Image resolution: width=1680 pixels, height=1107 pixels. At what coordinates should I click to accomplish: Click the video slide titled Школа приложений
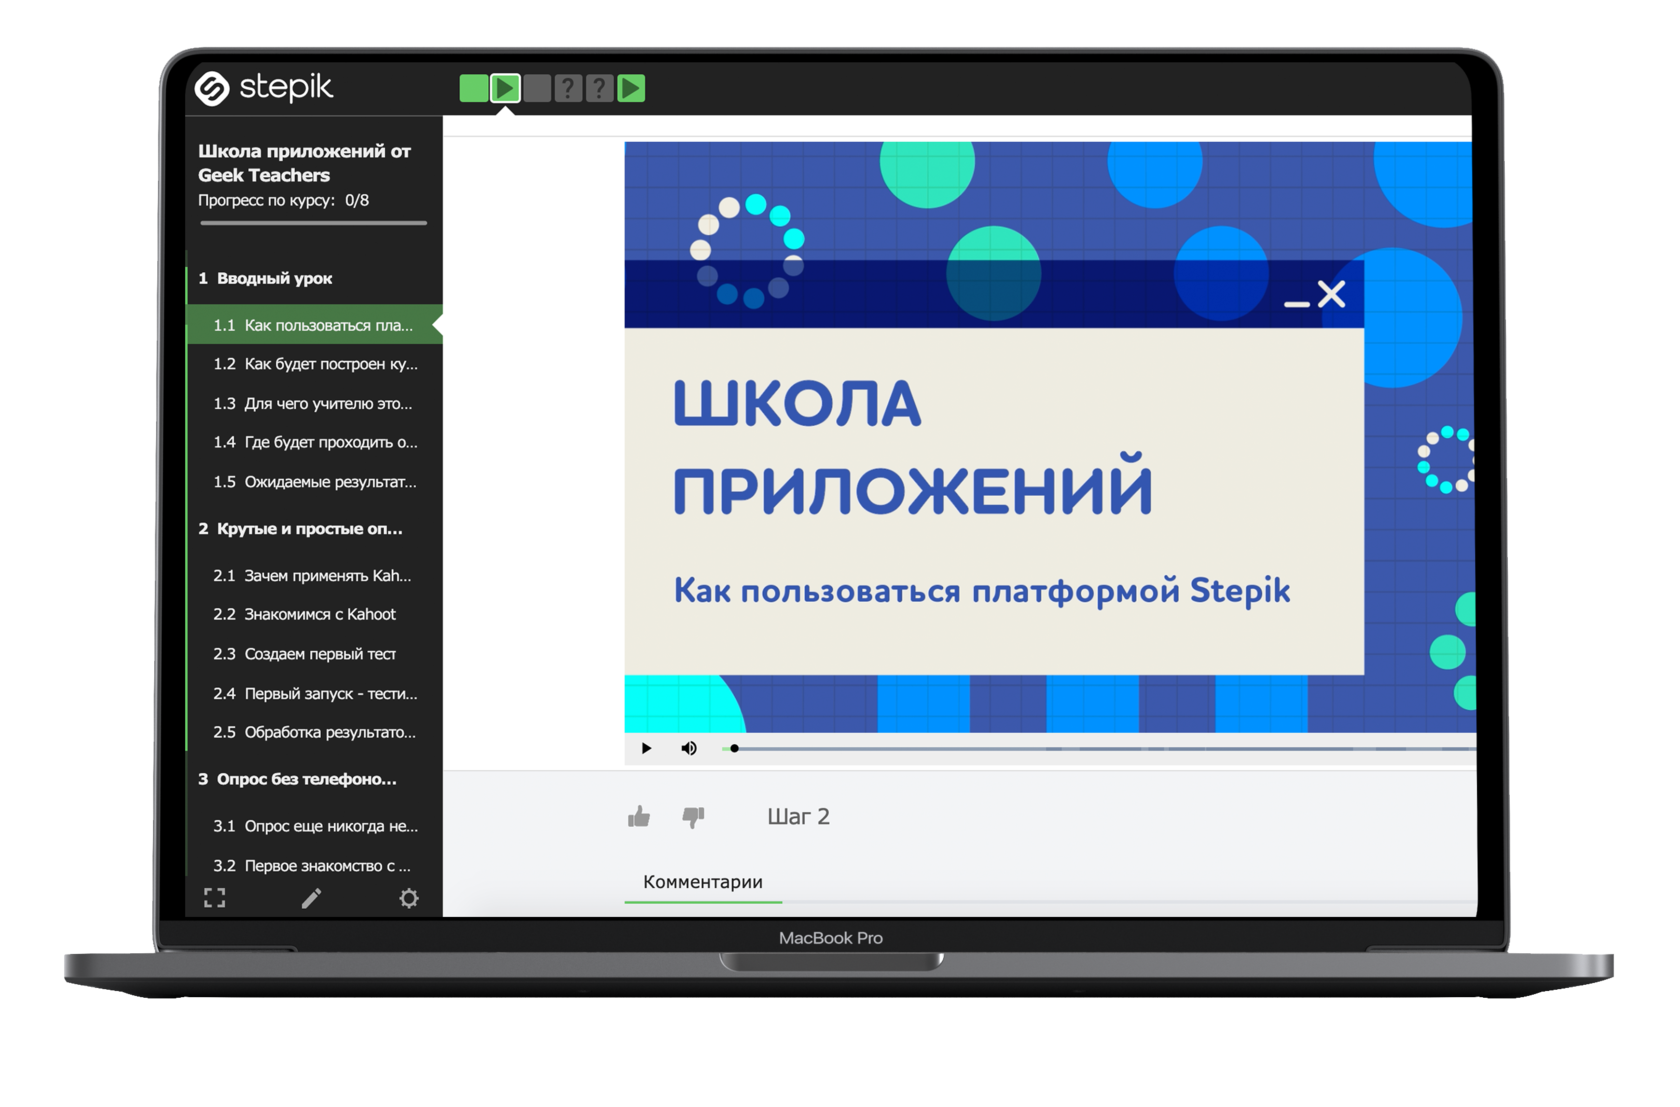click(1049, 437)
